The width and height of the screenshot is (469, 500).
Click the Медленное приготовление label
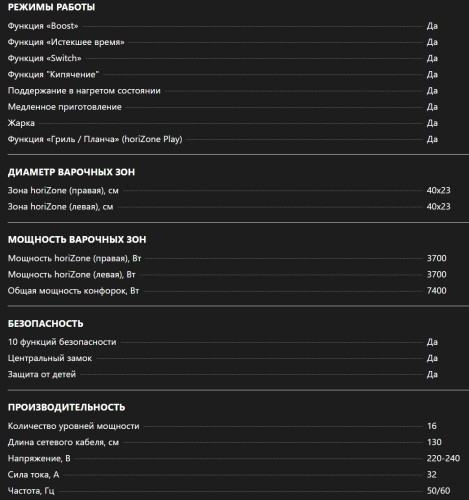[x=65, y=107]
